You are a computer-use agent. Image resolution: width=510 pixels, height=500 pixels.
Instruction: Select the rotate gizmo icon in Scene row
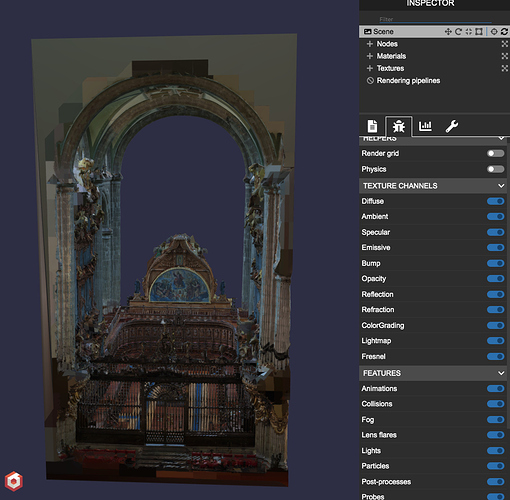(x=458, y=31)
